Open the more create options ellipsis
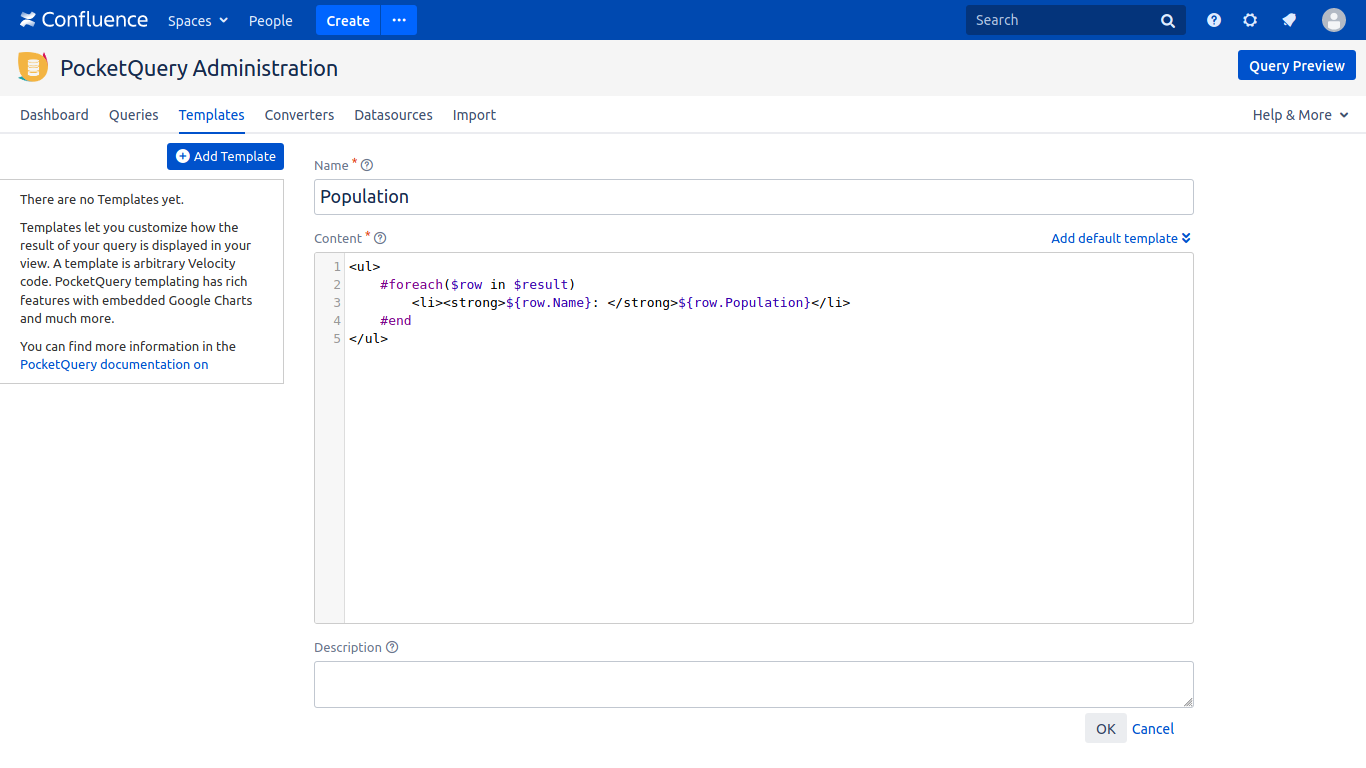Screen dimensions: 1366x768 (399, 20)
